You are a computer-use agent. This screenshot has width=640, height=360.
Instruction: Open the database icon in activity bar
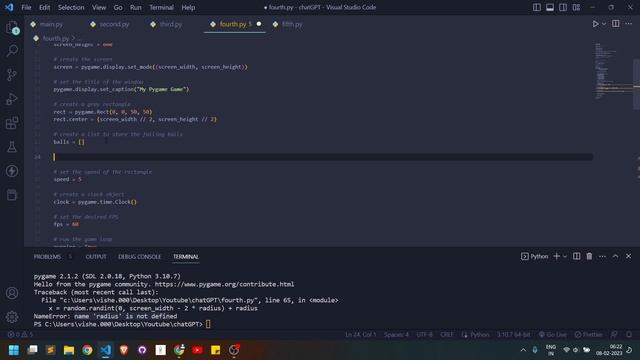click(12, 195)
